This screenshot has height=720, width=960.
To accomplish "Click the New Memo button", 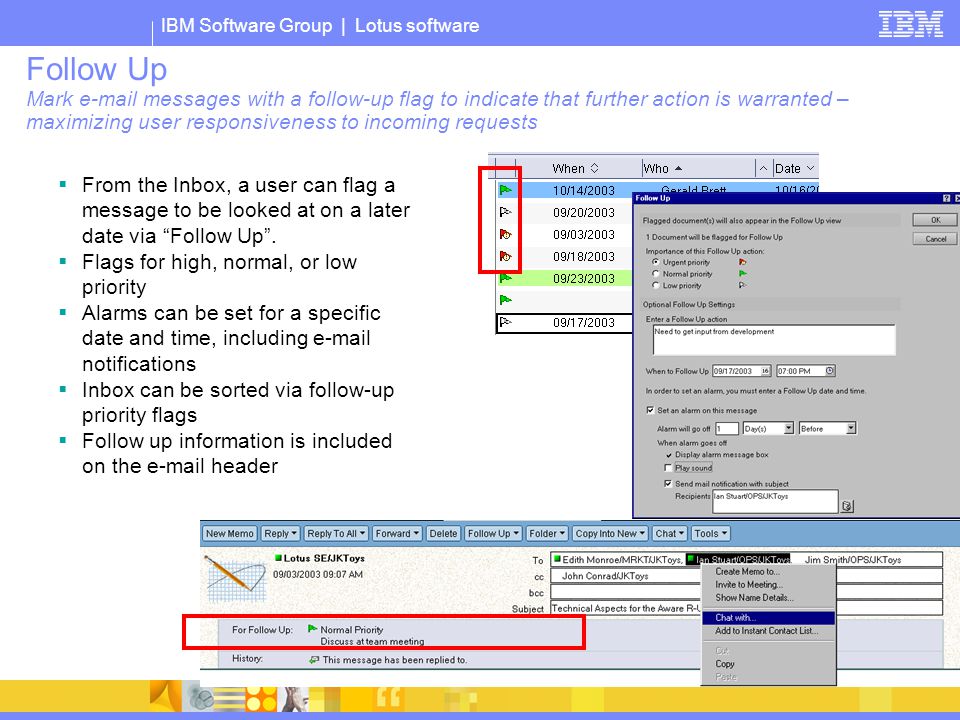I will point(229,533).
